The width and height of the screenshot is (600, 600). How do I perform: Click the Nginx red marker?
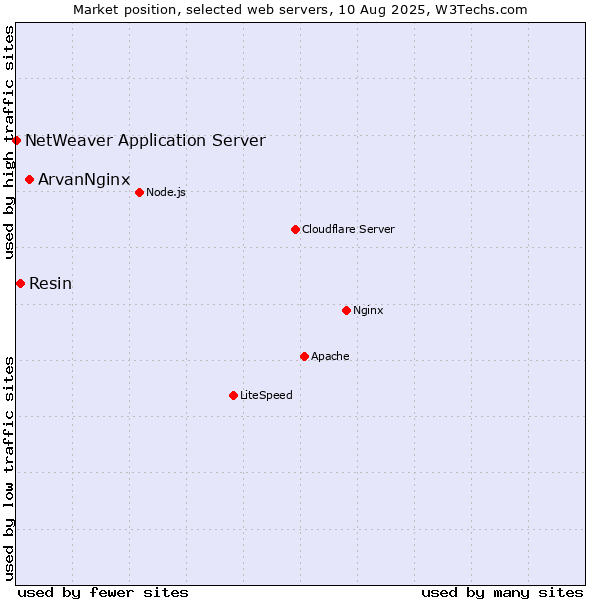pyautogui.click(x=346, y=310)
